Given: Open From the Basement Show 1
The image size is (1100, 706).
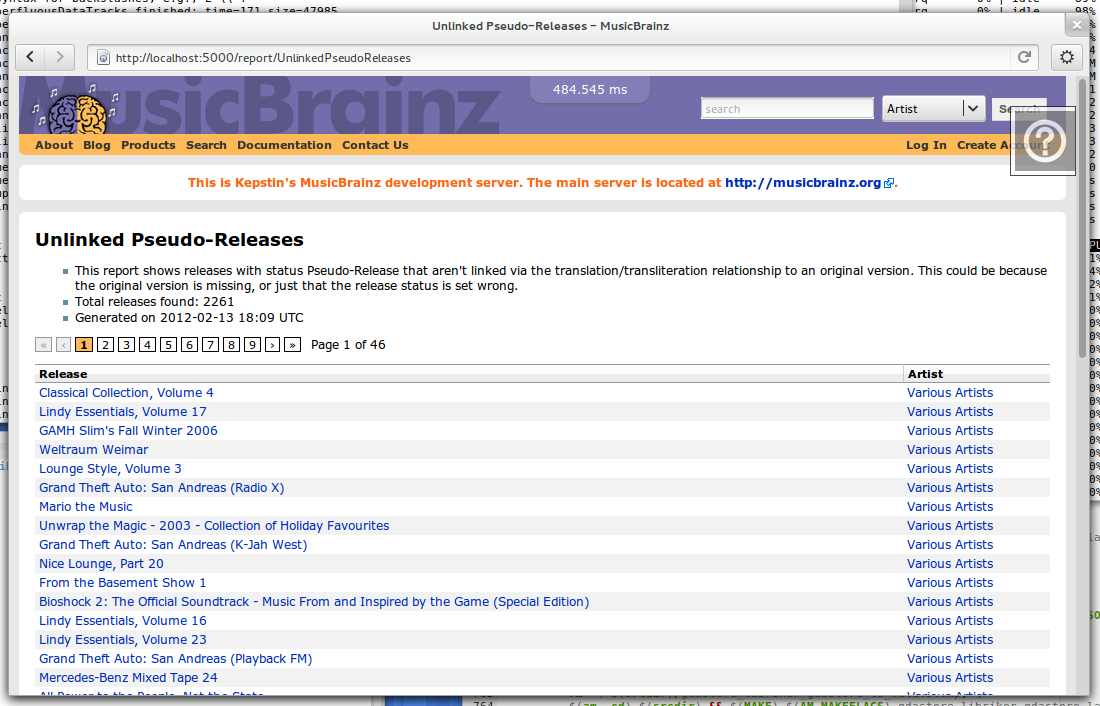Looking at the screenshot, I should click(123, 582).
